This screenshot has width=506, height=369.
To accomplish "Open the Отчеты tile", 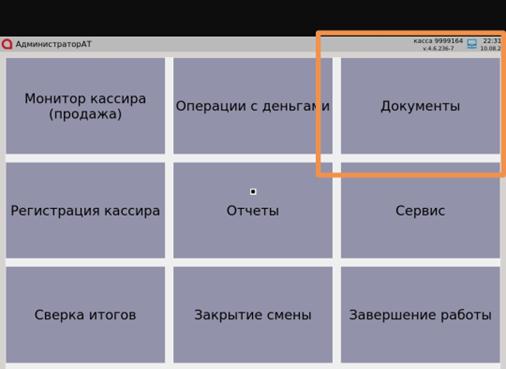I will click(x=253, y=210).
